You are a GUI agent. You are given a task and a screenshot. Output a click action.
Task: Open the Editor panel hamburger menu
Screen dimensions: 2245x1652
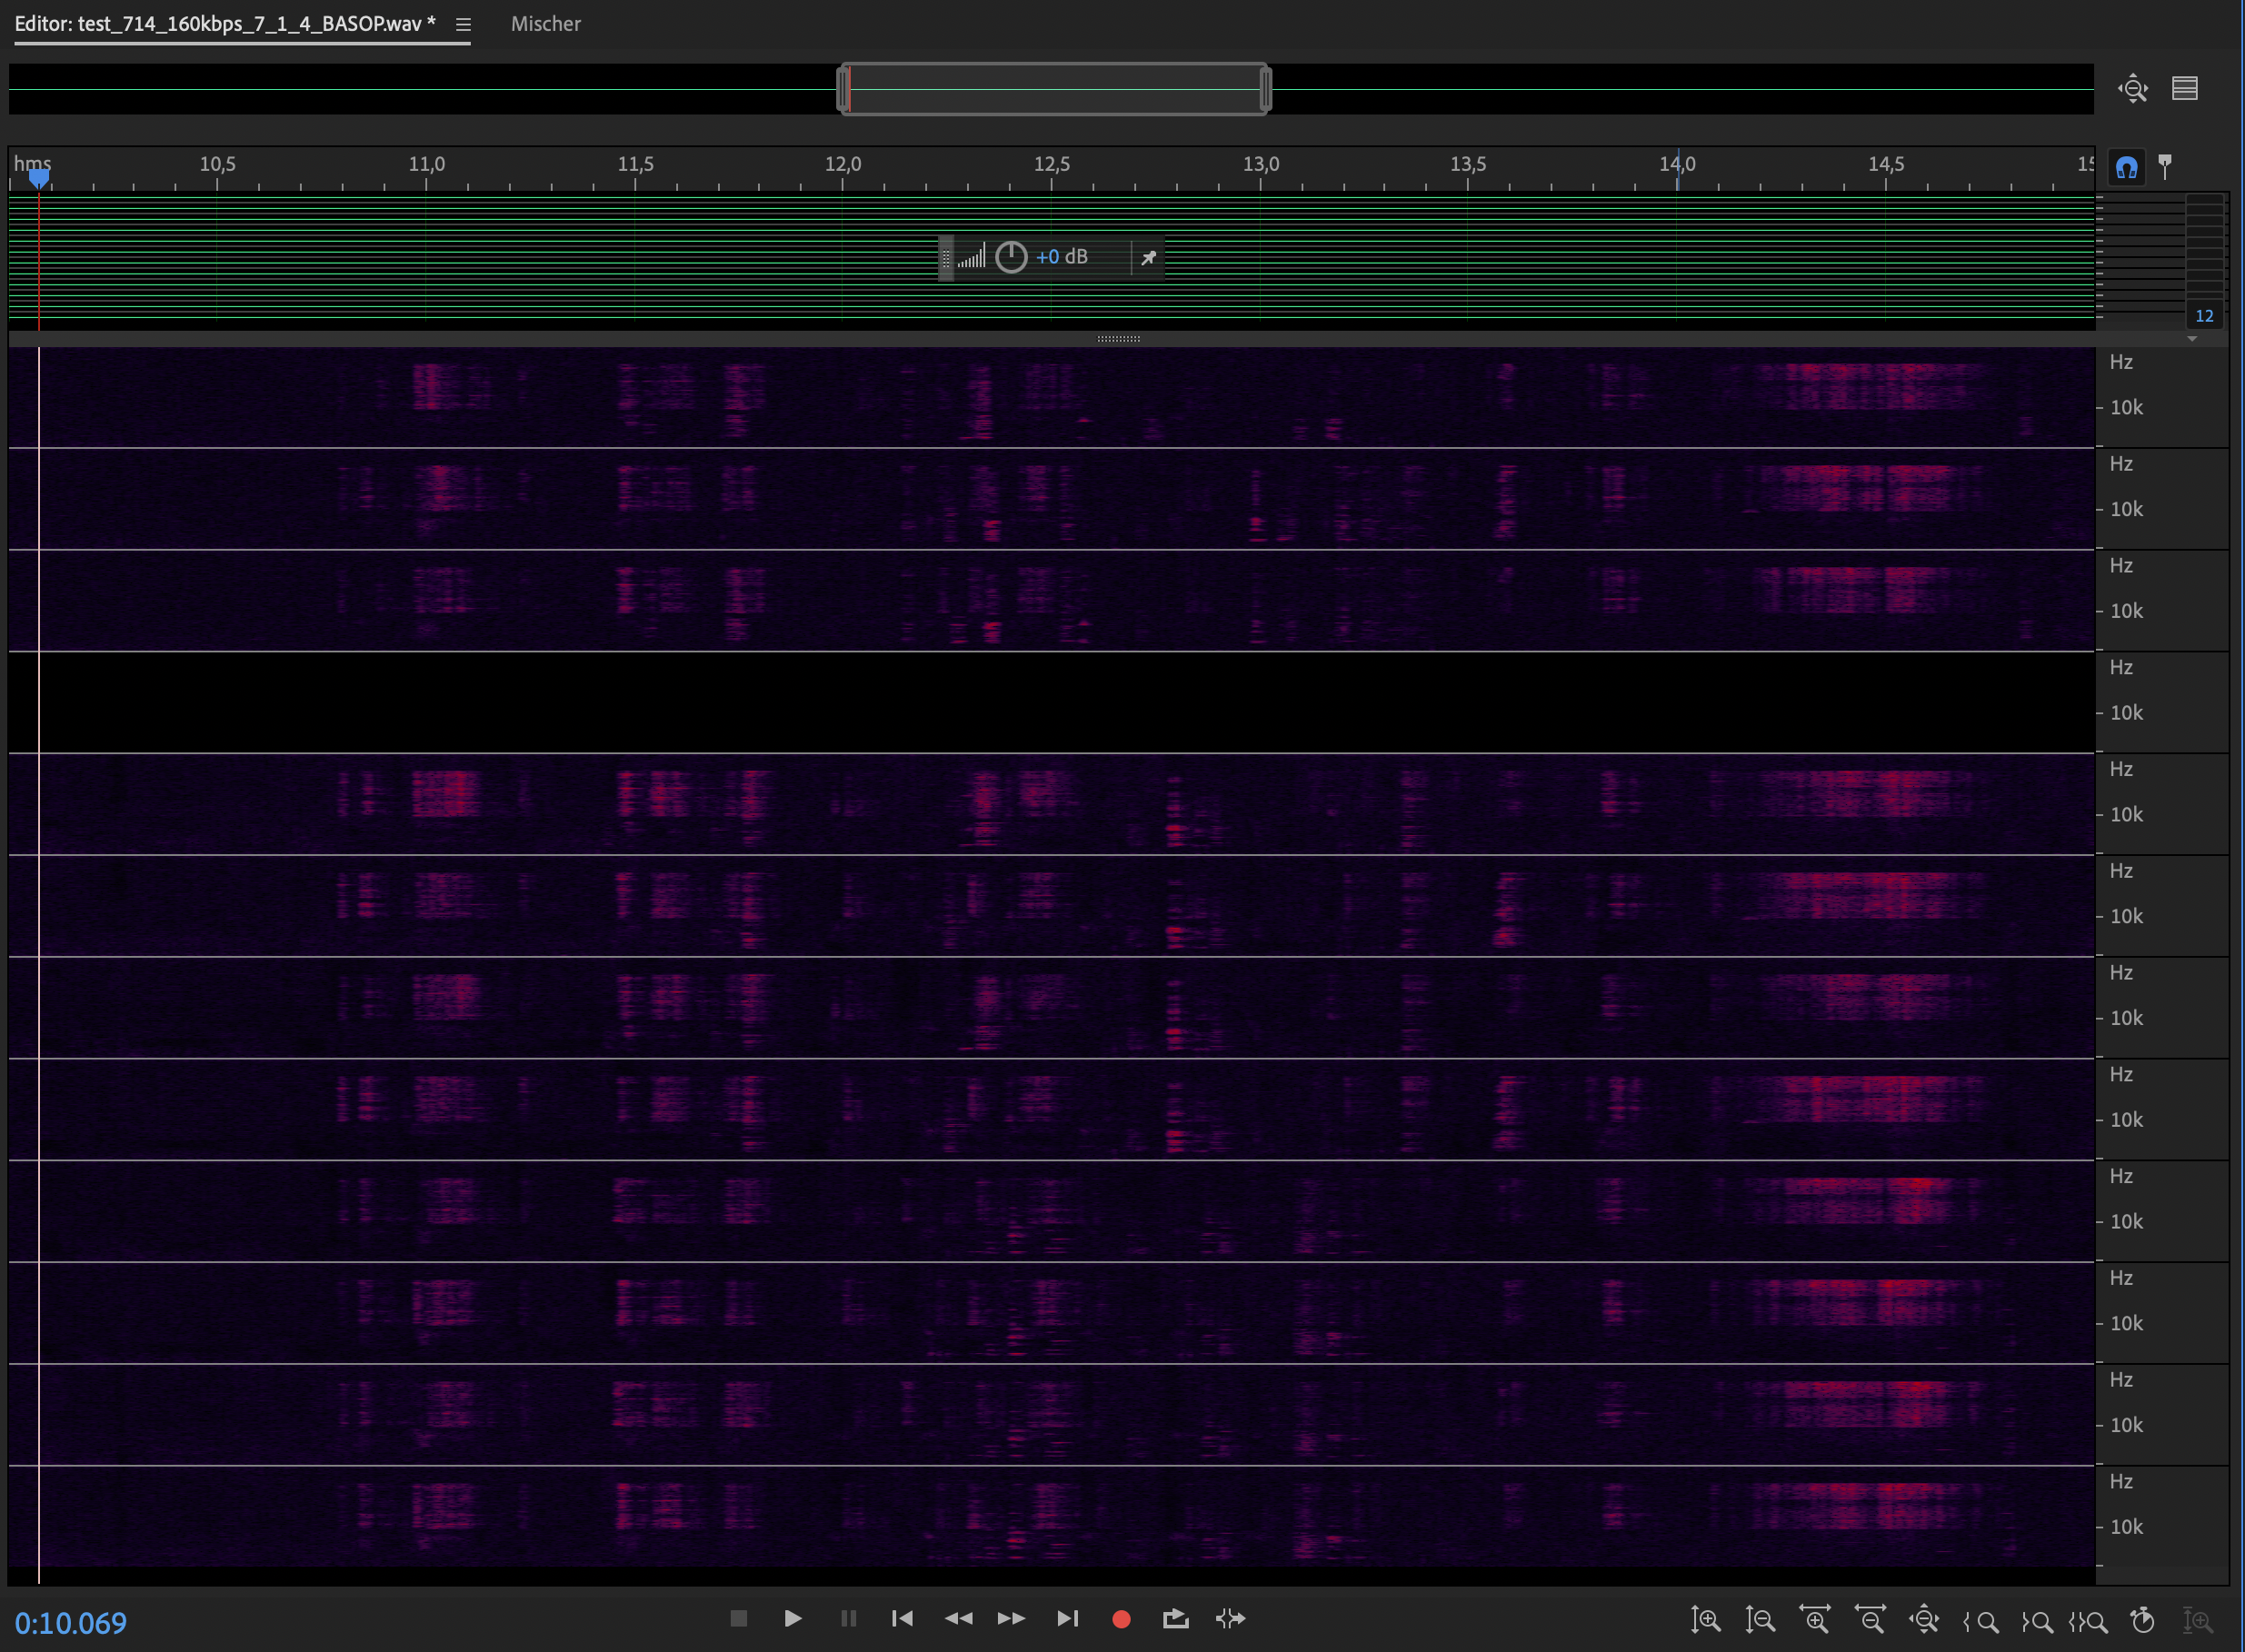[x=463, y=24]
